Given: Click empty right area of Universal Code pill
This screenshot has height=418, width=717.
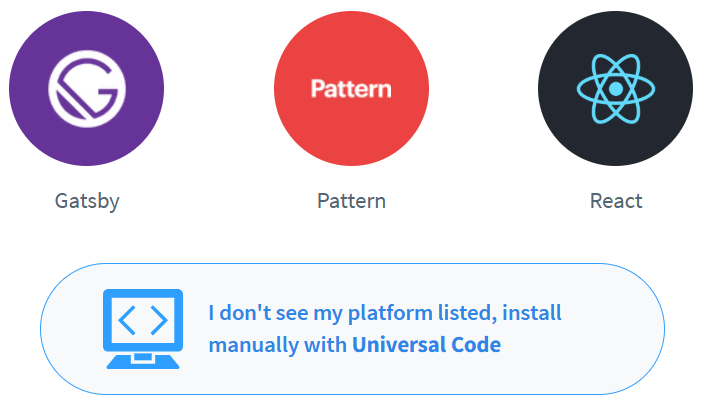Looking at the screenshot, I should point(608,329).
